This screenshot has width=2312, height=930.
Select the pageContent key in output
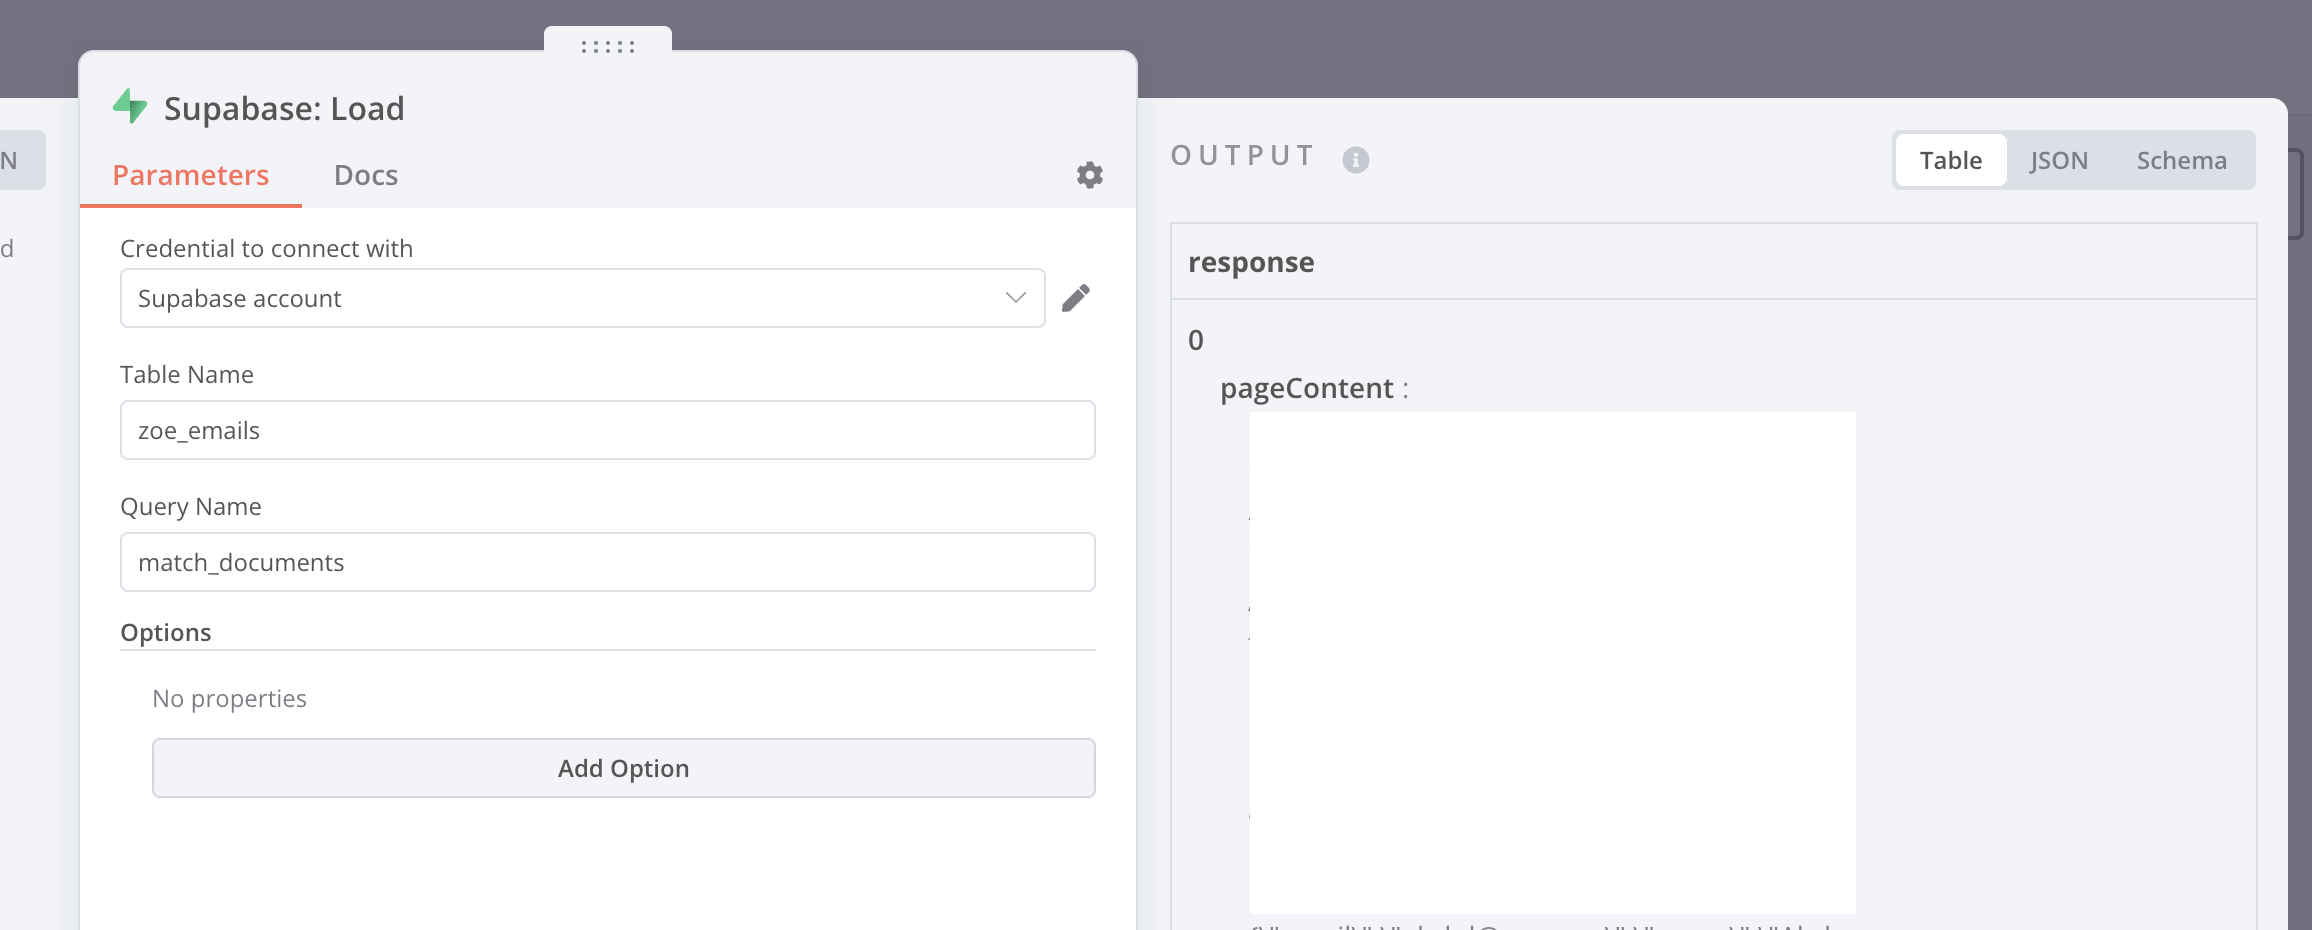pyautogui.click(x=1306, y=388)
